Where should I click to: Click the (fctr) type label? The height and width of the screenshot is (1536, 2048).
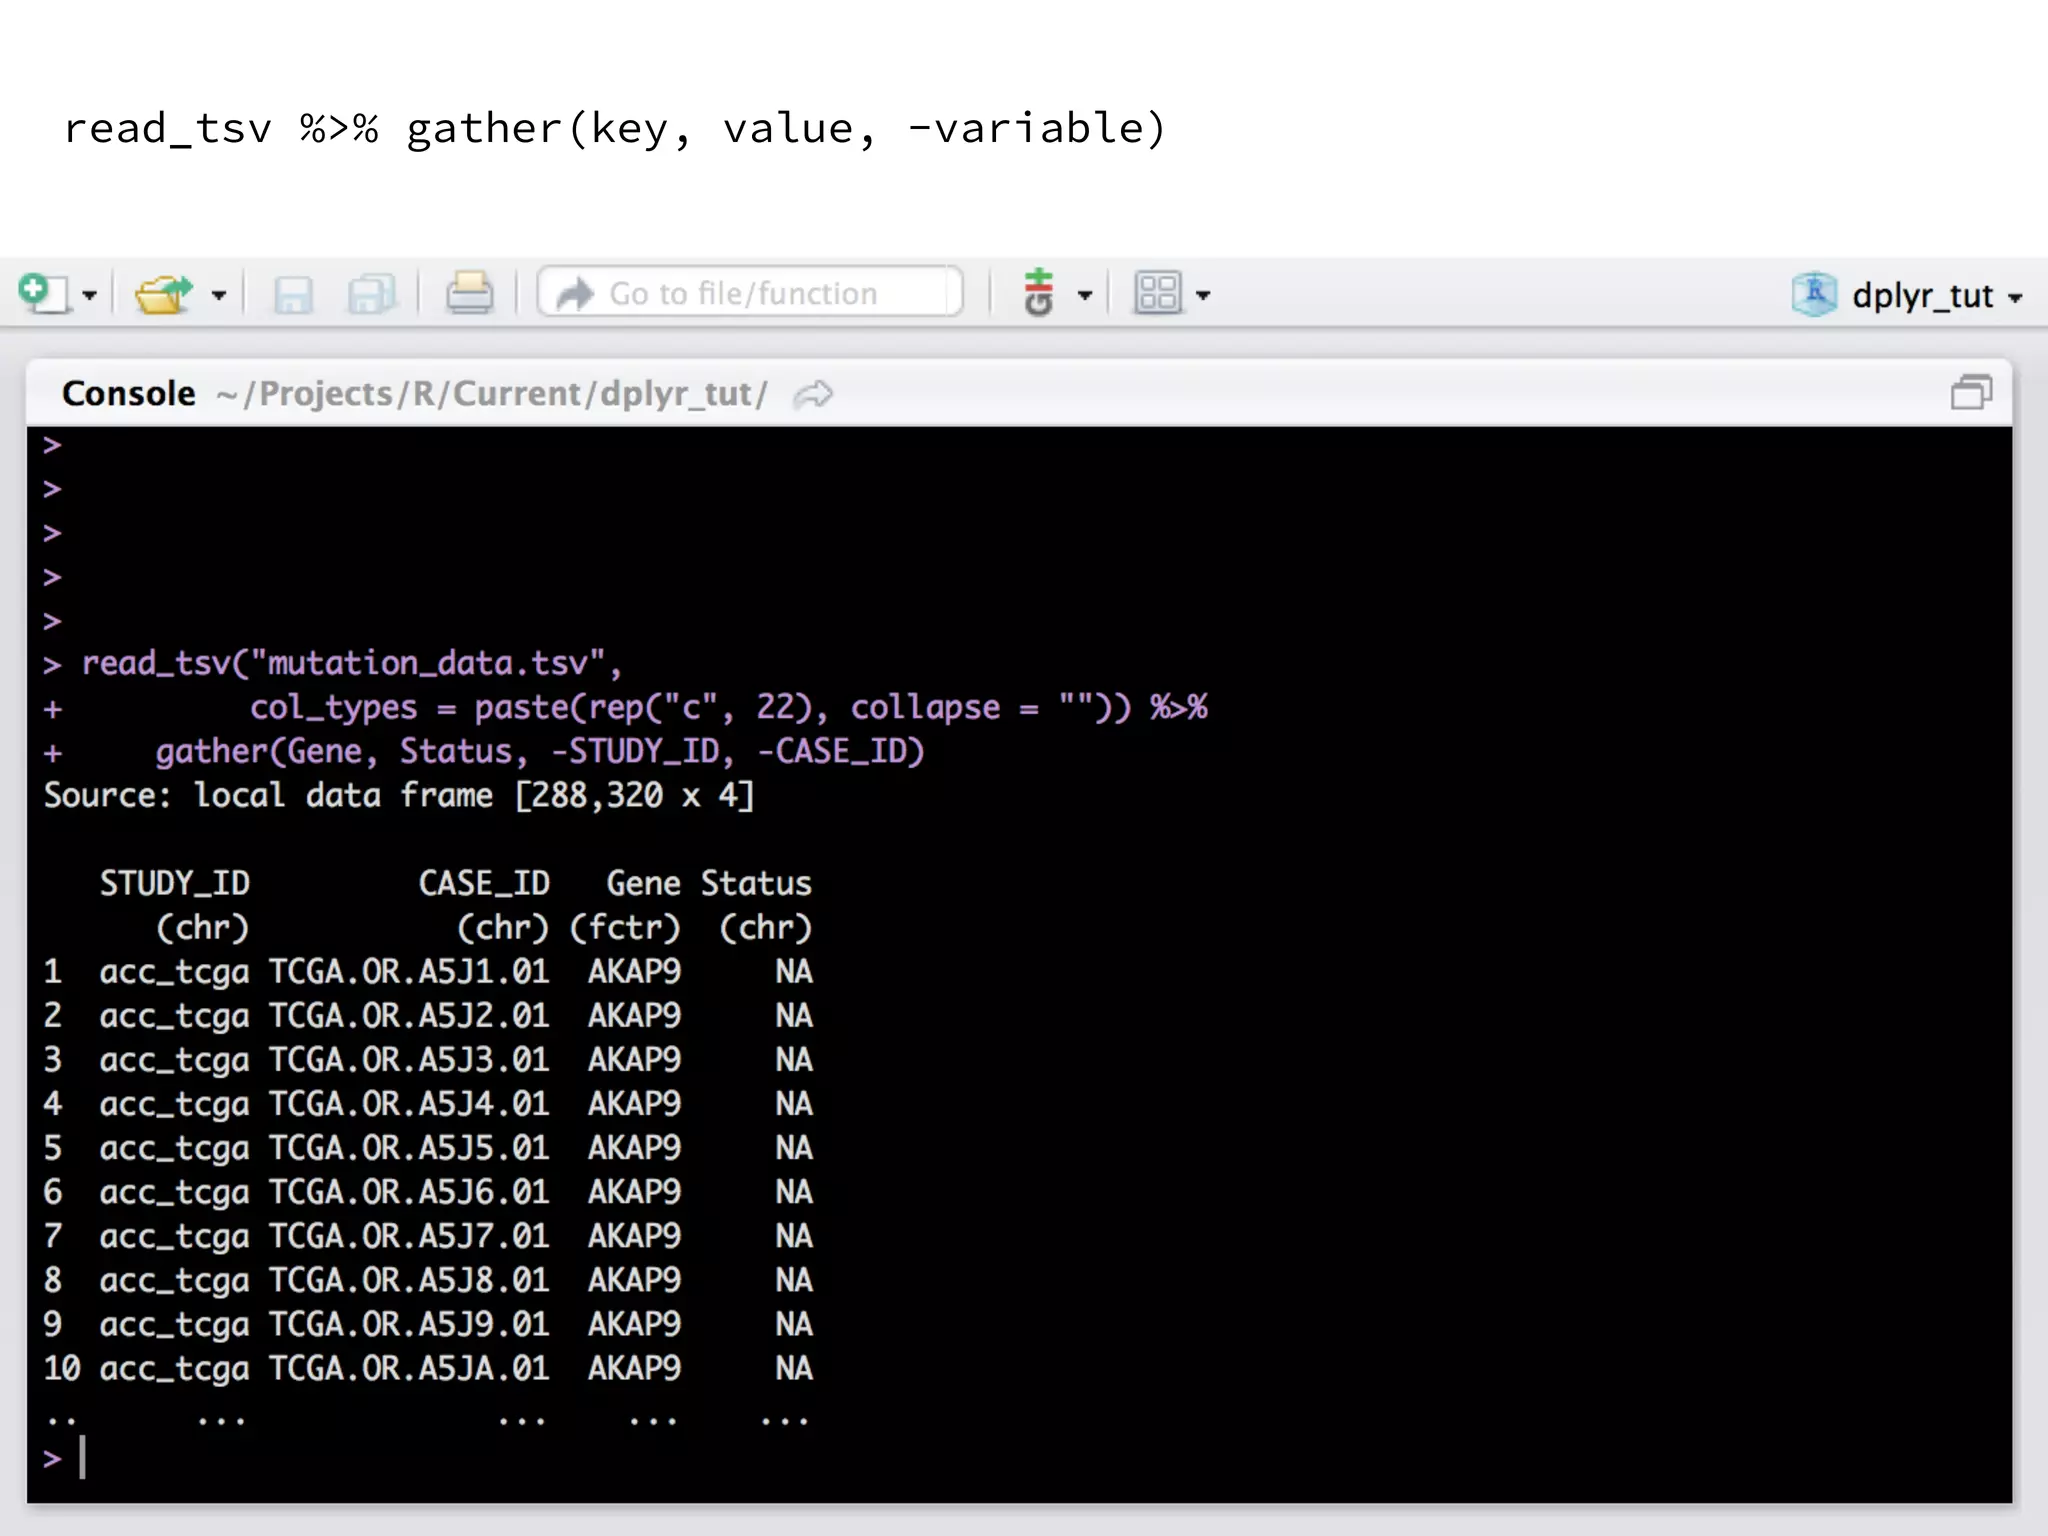click(625, 927)
